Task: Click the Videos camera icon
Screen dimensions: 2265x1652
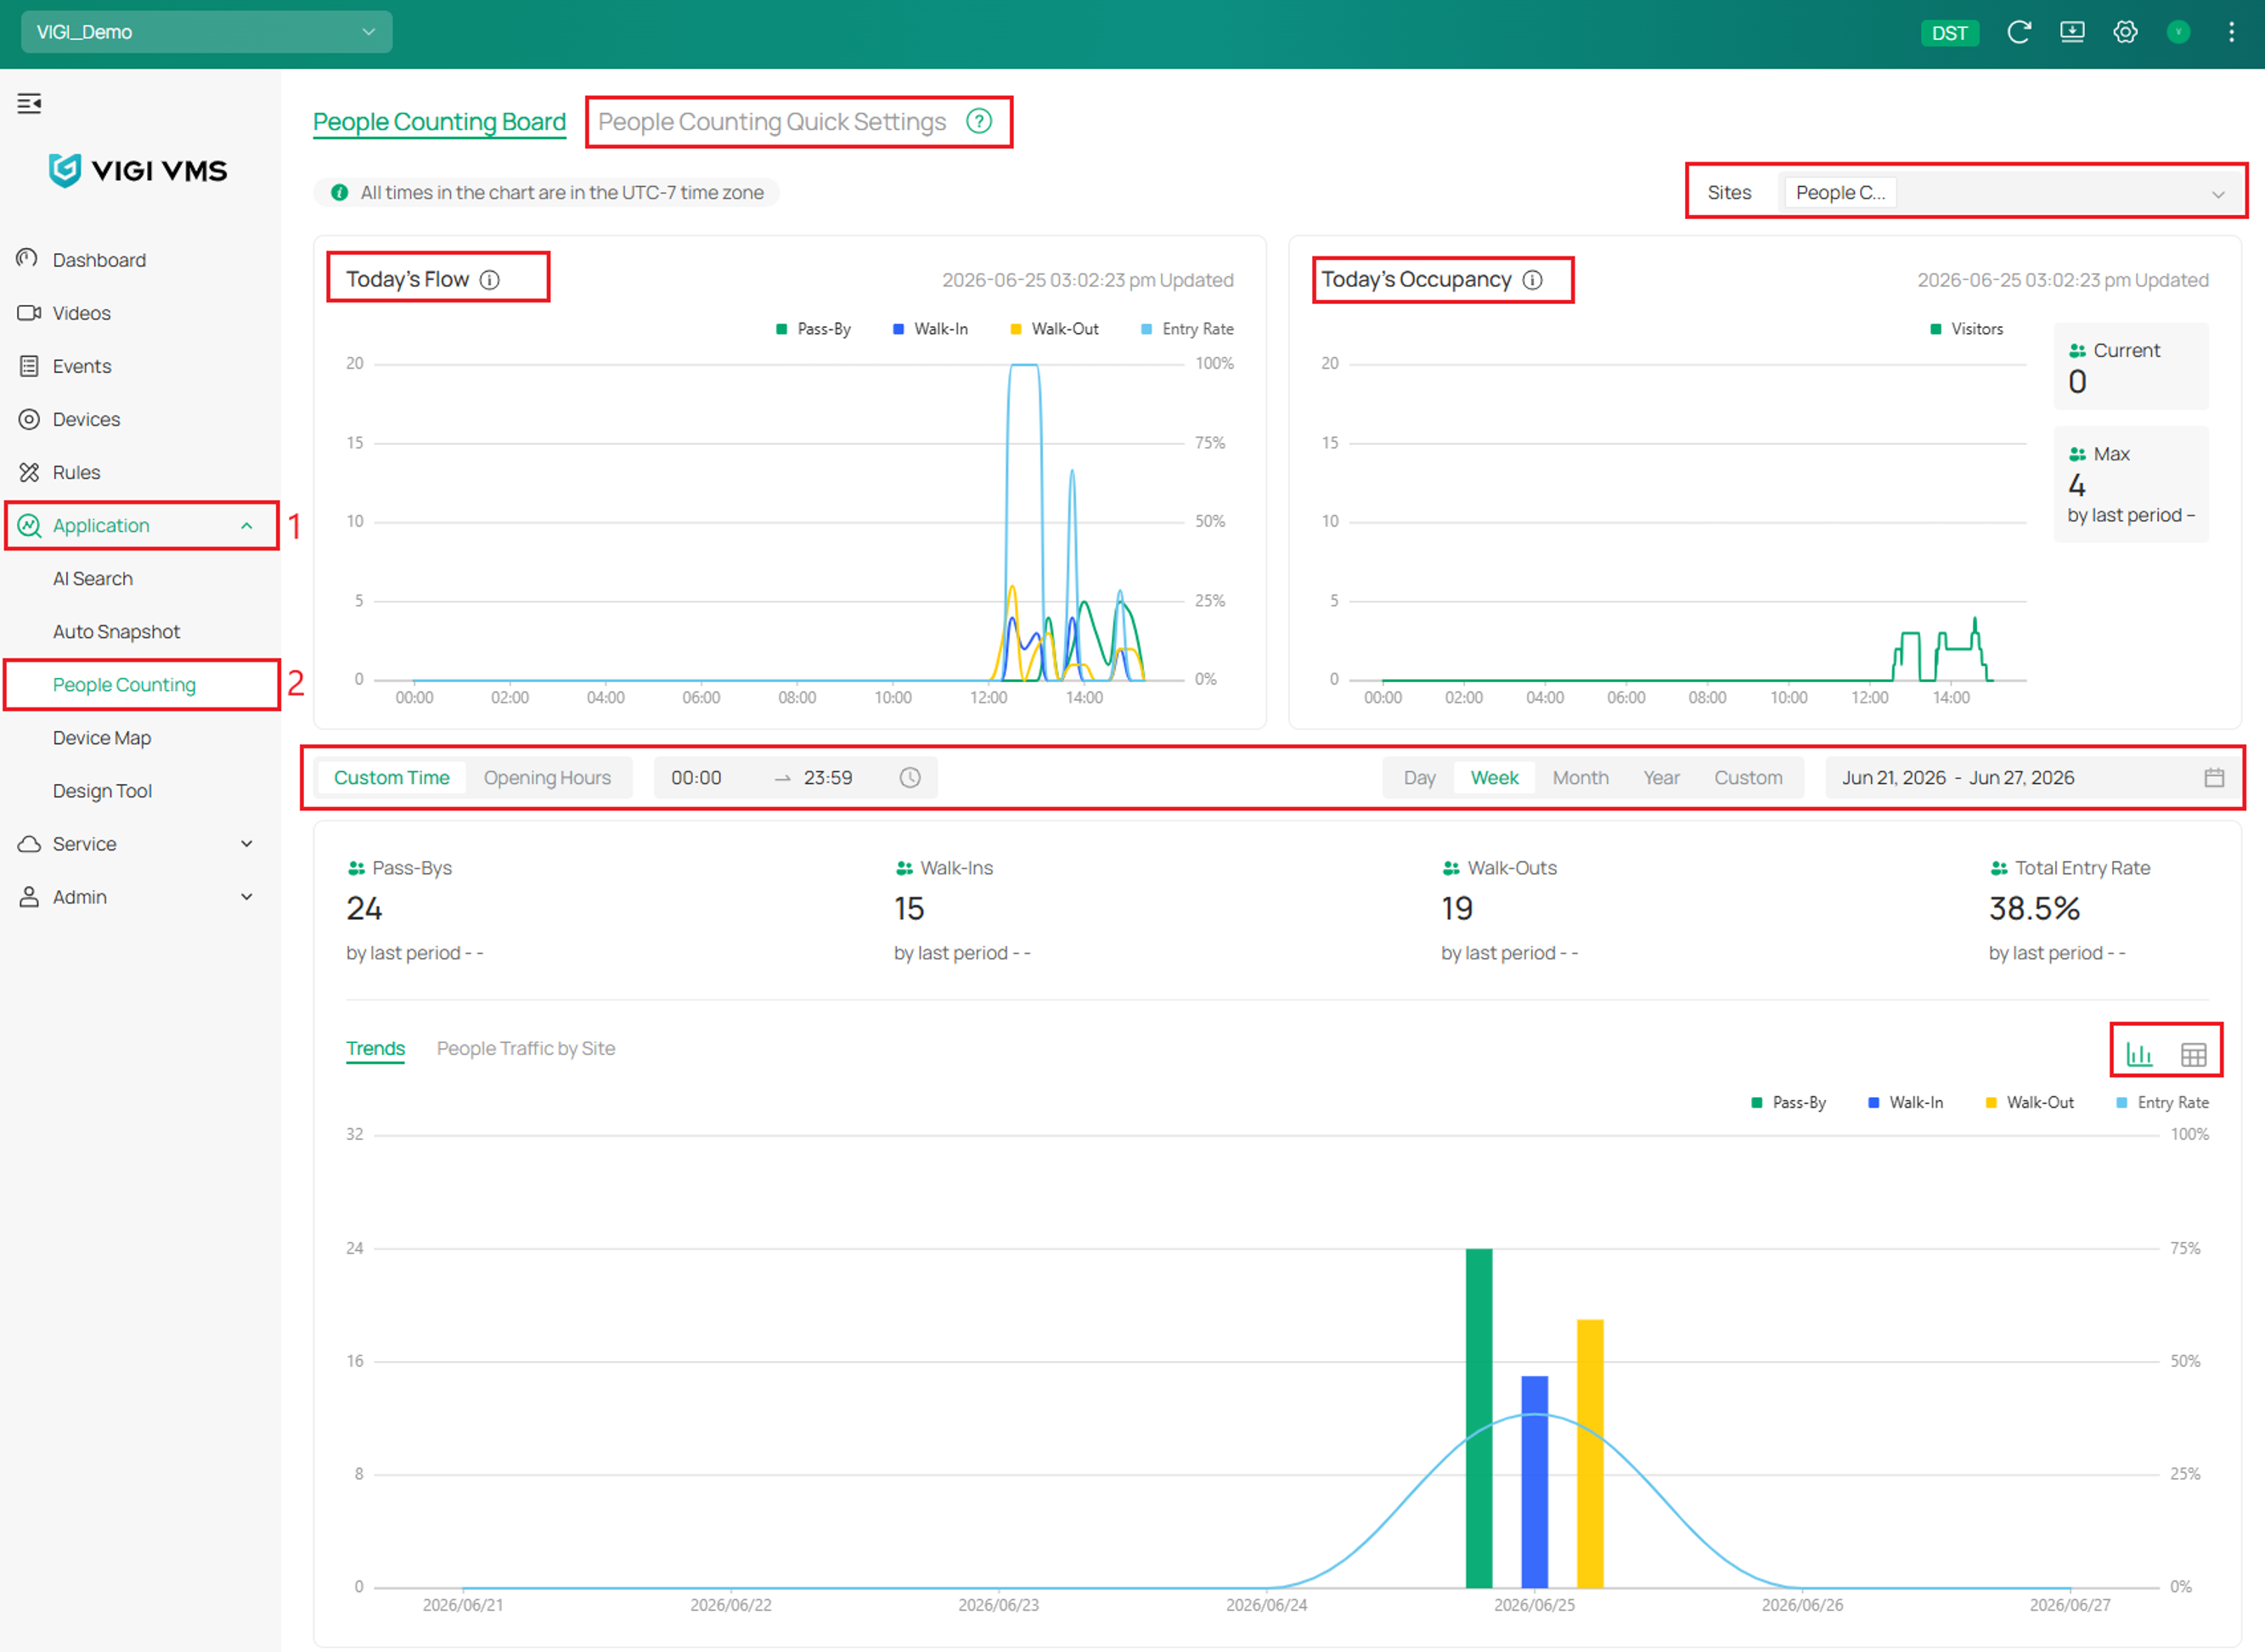Action: click(28, 313)
